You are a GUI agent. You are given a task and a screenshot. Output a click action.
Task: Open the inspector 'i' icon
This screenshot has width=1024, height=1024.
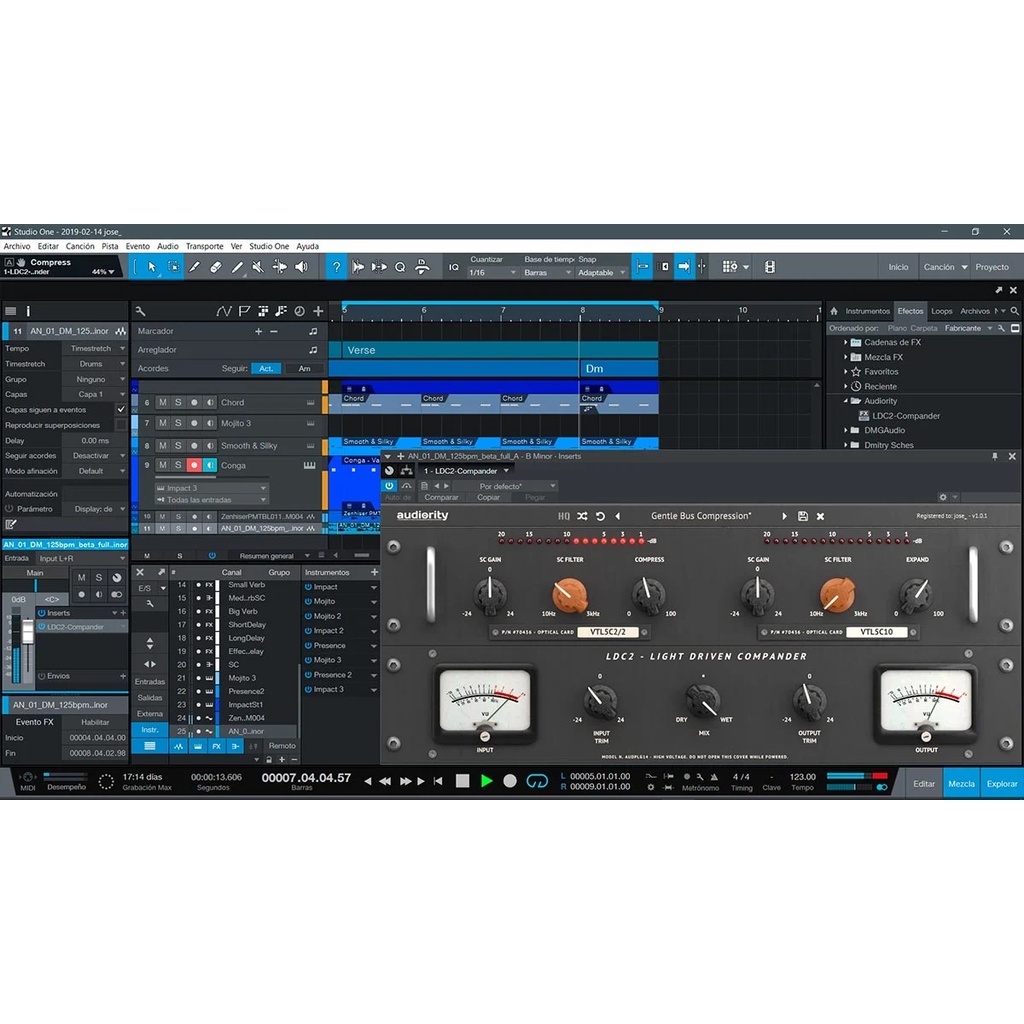(x=28, y=312)
